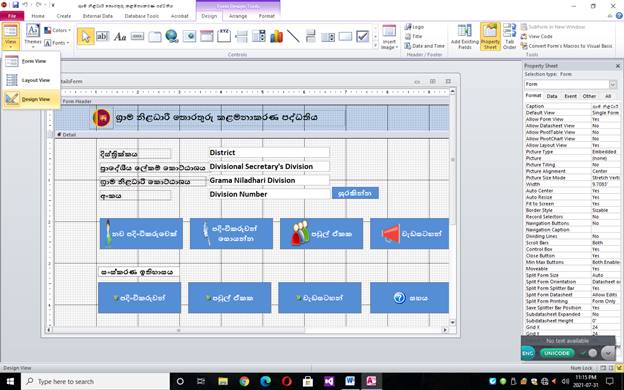Select the Hyperlink globe control icon
624x390 pixels.
pos(172,36)
